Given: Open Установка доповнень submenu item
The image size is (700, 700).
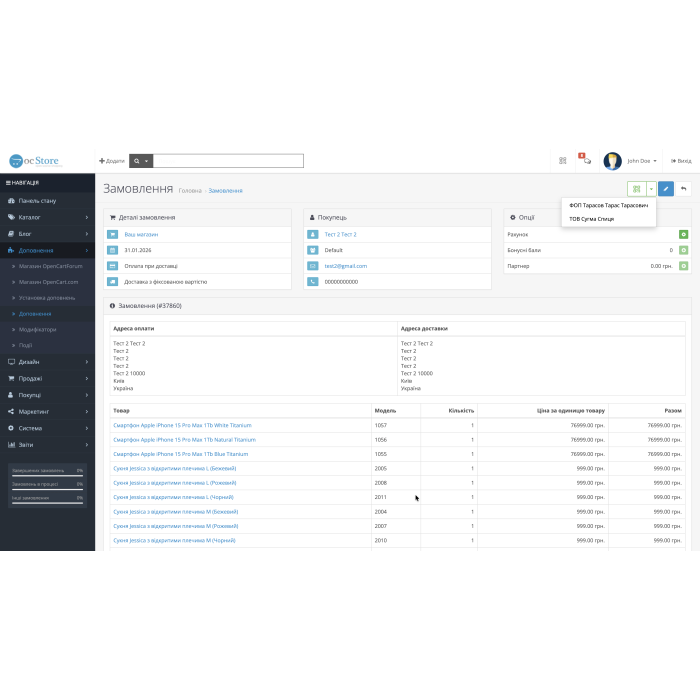Looking at the screenshot, I should [47, 298].
